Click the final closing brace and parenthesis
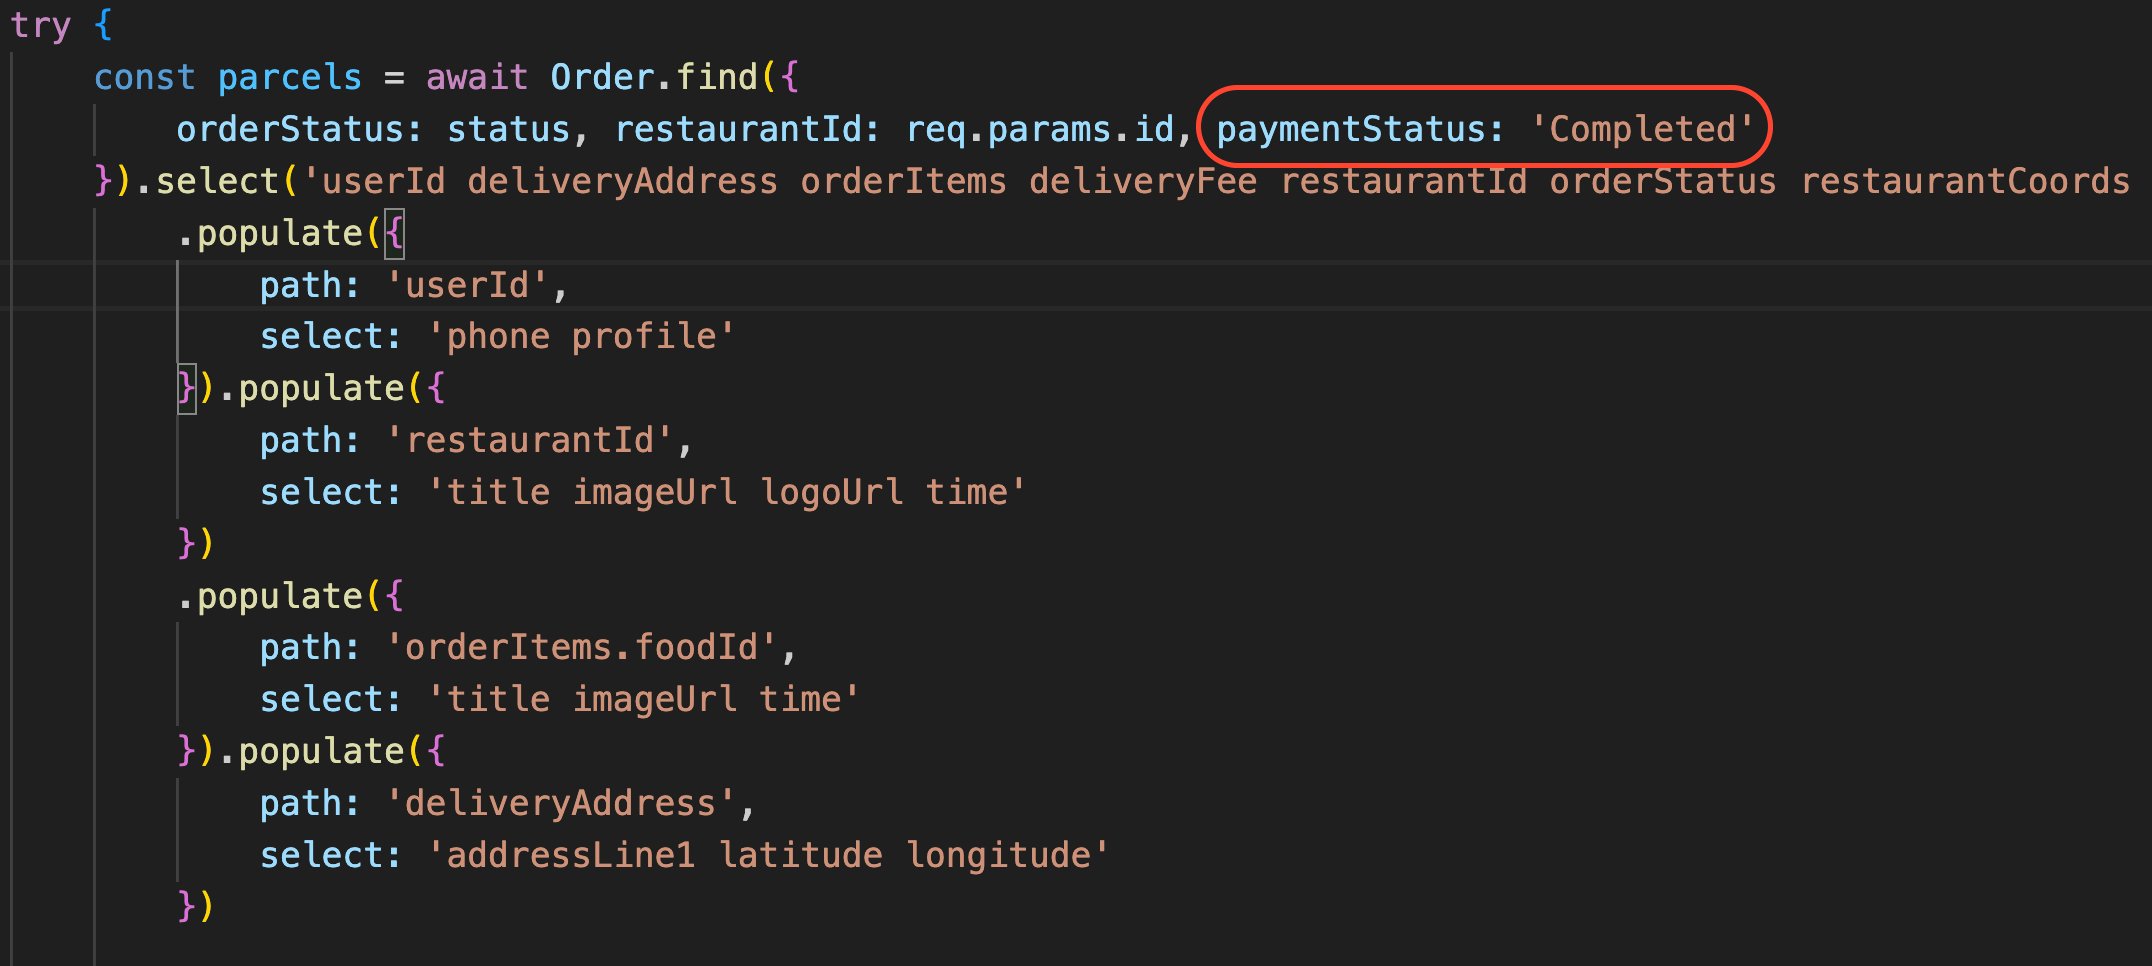Image resolution: width=2152 pixels, height=966 pixels. (196, 906)
